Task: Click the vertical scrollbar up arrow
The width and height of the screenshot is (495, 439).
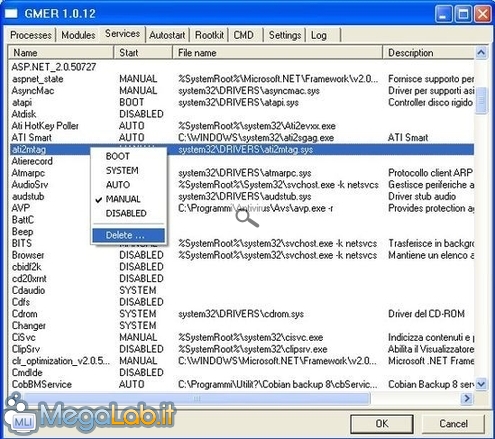Action: (481, 52)
